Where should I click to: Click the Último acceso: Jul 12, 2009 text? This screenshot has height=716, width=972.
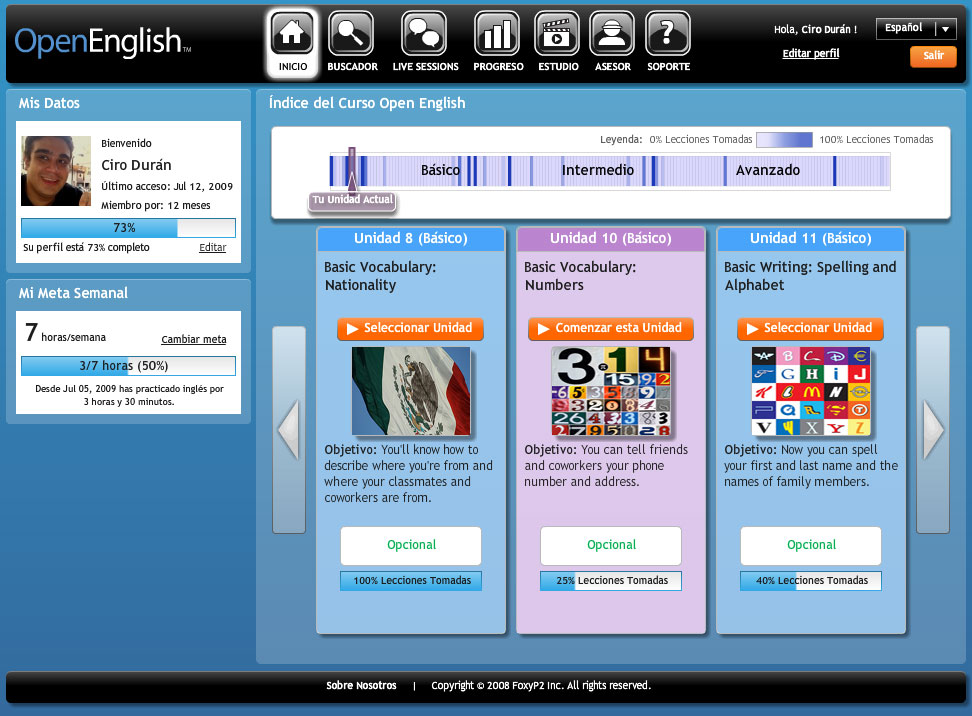point(167,186)
